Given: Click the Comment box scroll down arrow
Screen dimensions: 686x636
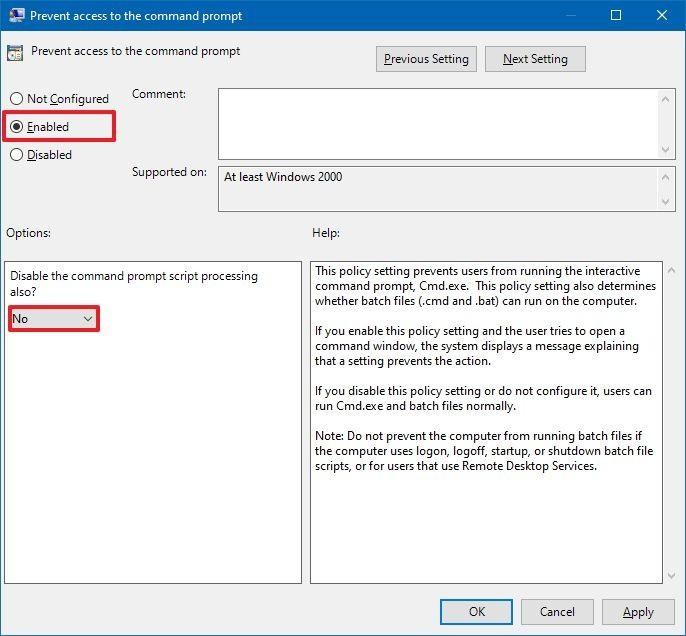Looking at the screenshot, I should pos(665,150).
